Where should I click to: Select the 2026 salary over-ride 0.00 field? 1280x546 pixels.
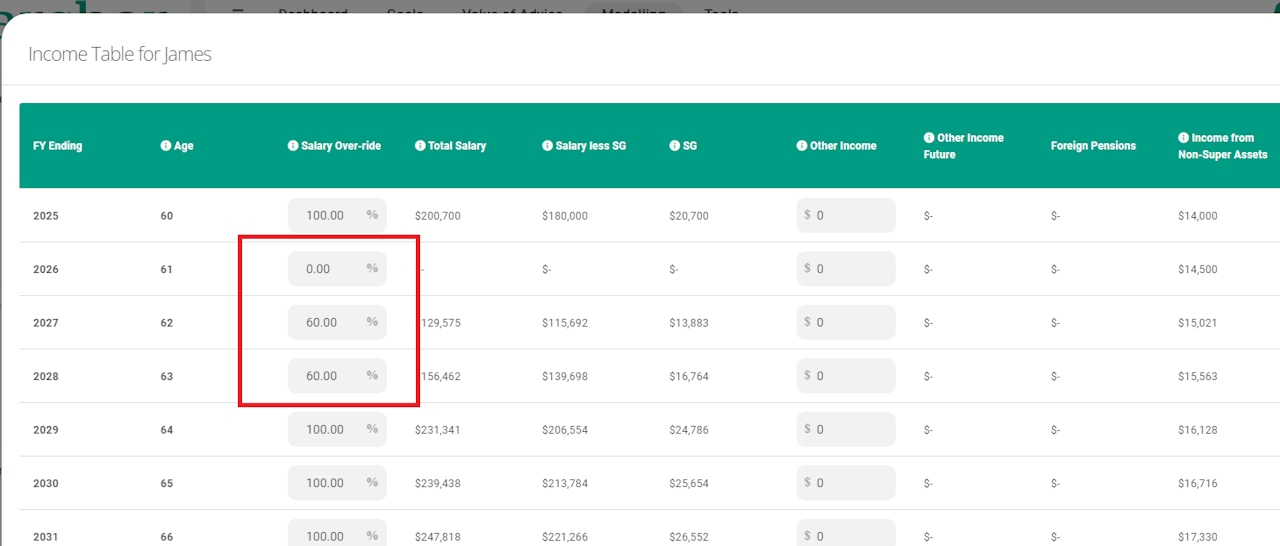337,269
